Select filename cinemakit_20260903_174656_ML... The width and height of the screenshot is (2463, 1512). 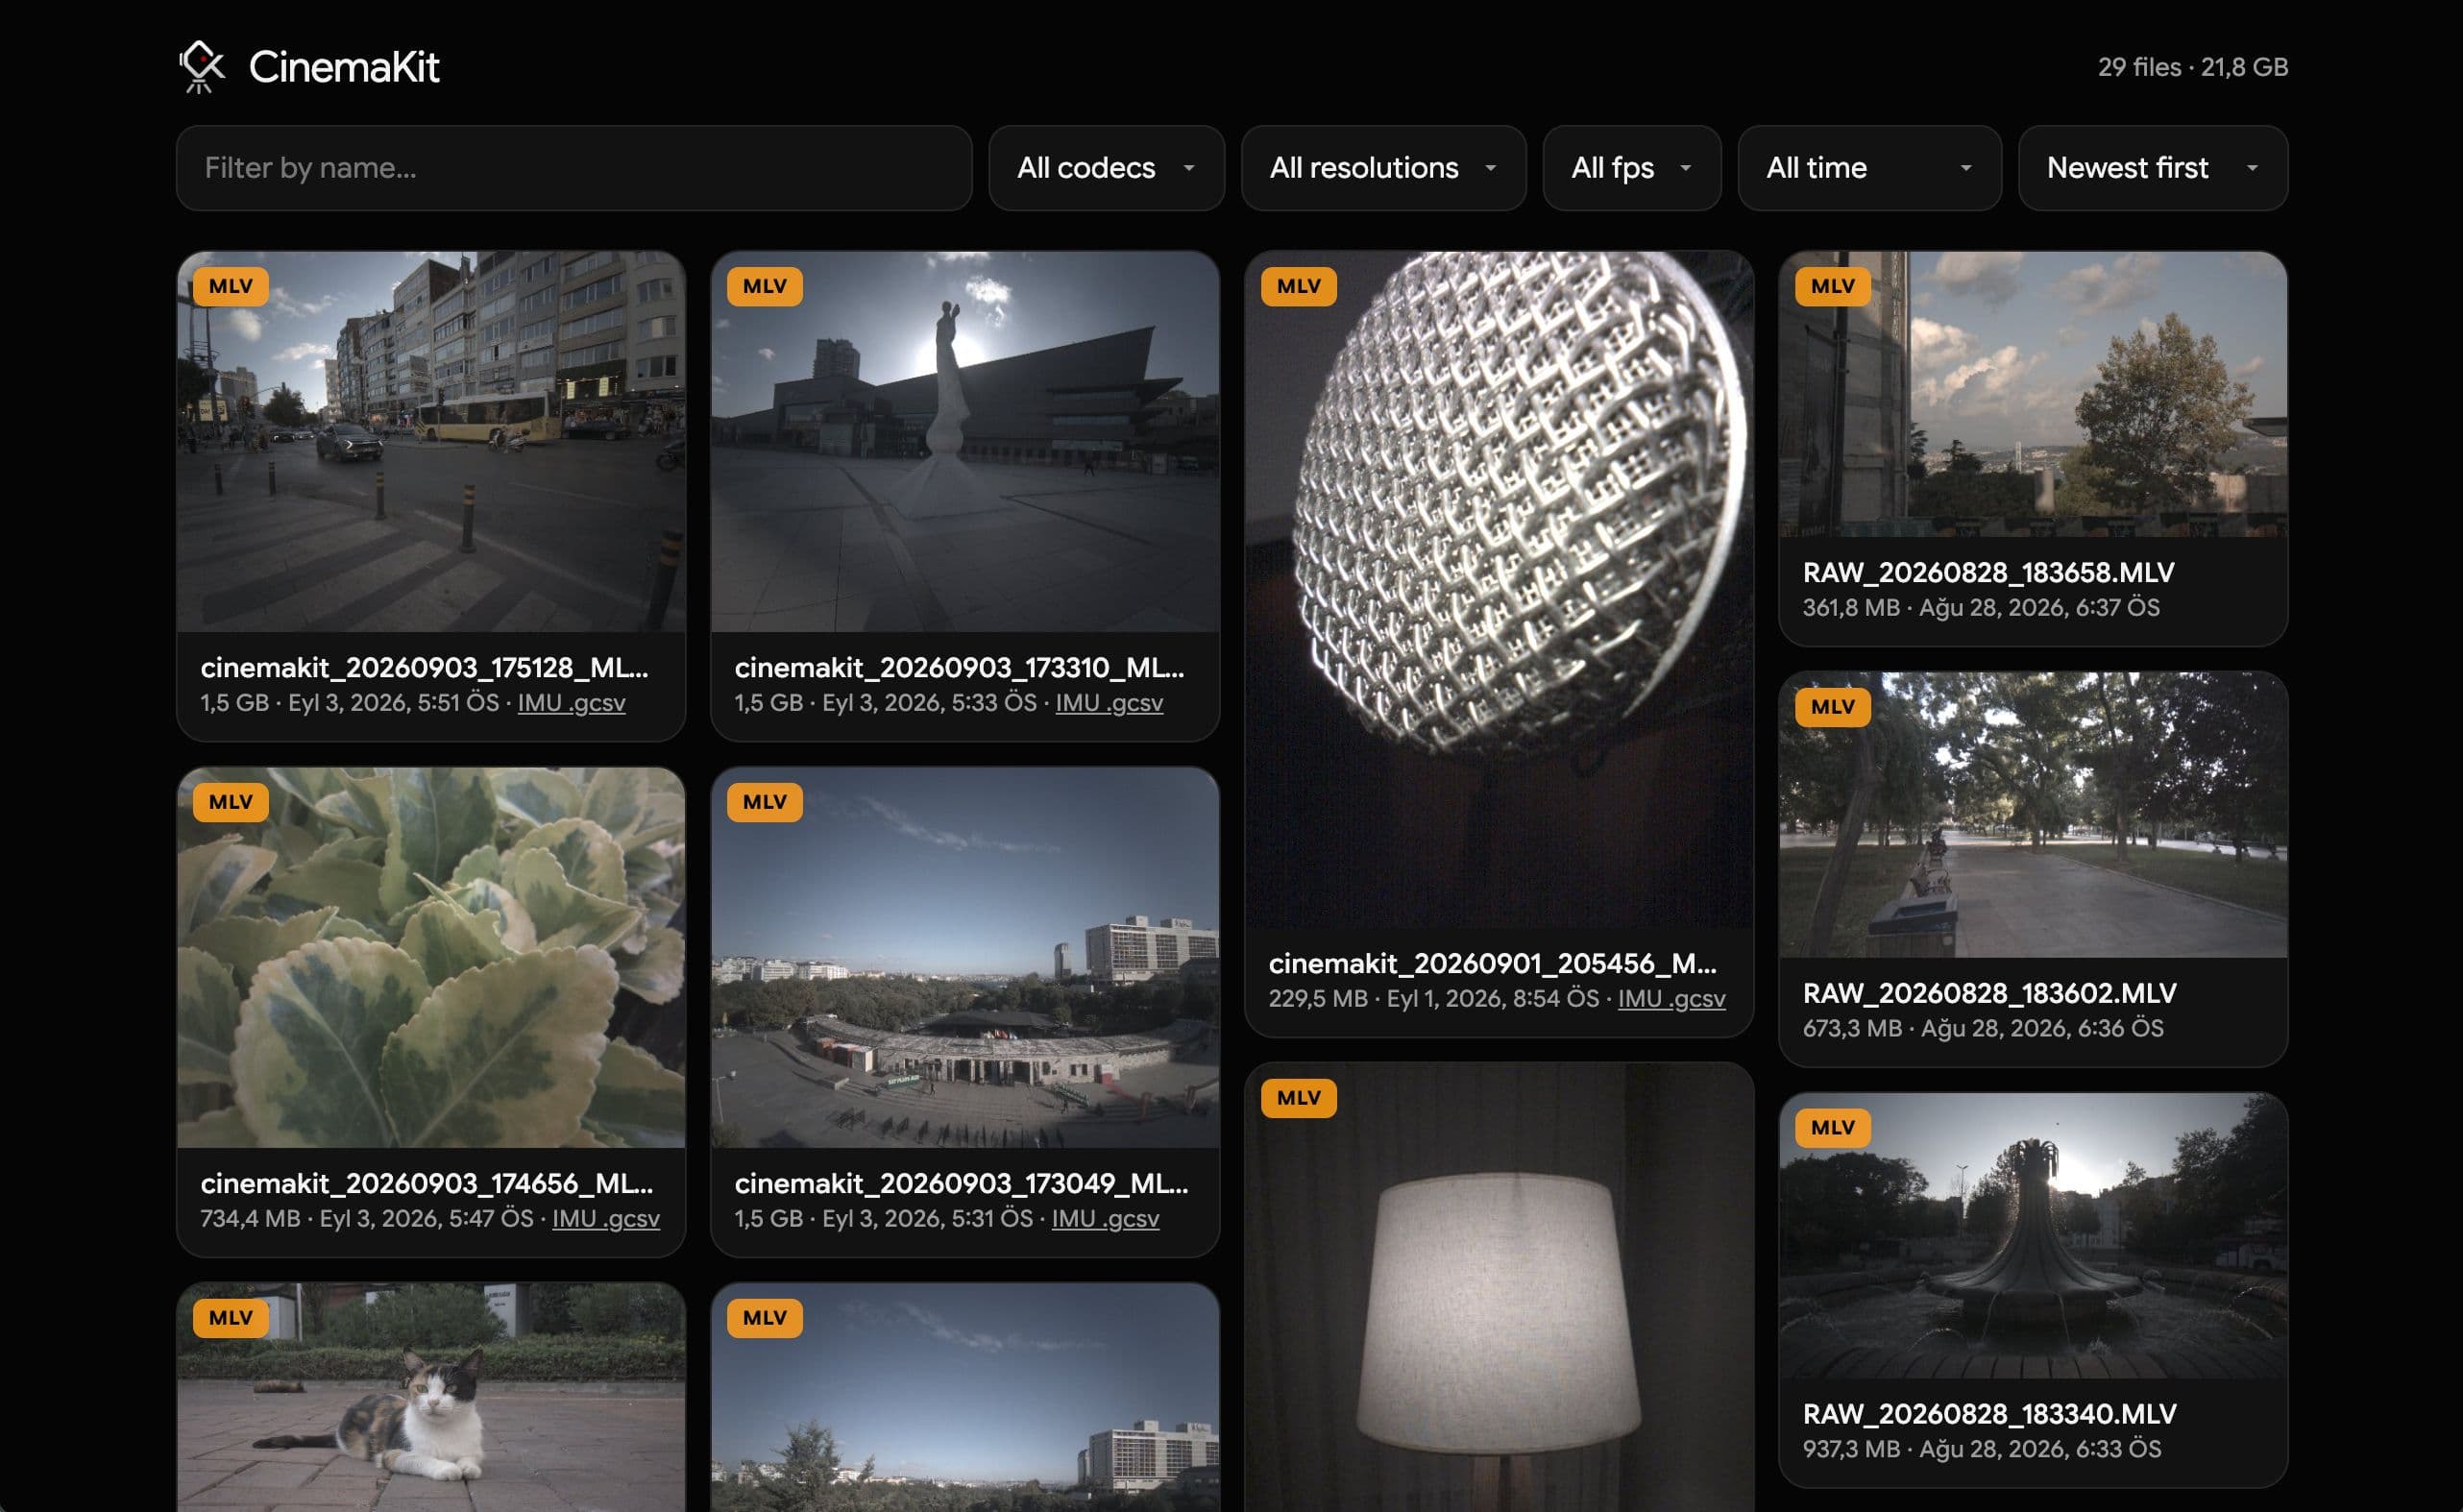click(427, 1184)
